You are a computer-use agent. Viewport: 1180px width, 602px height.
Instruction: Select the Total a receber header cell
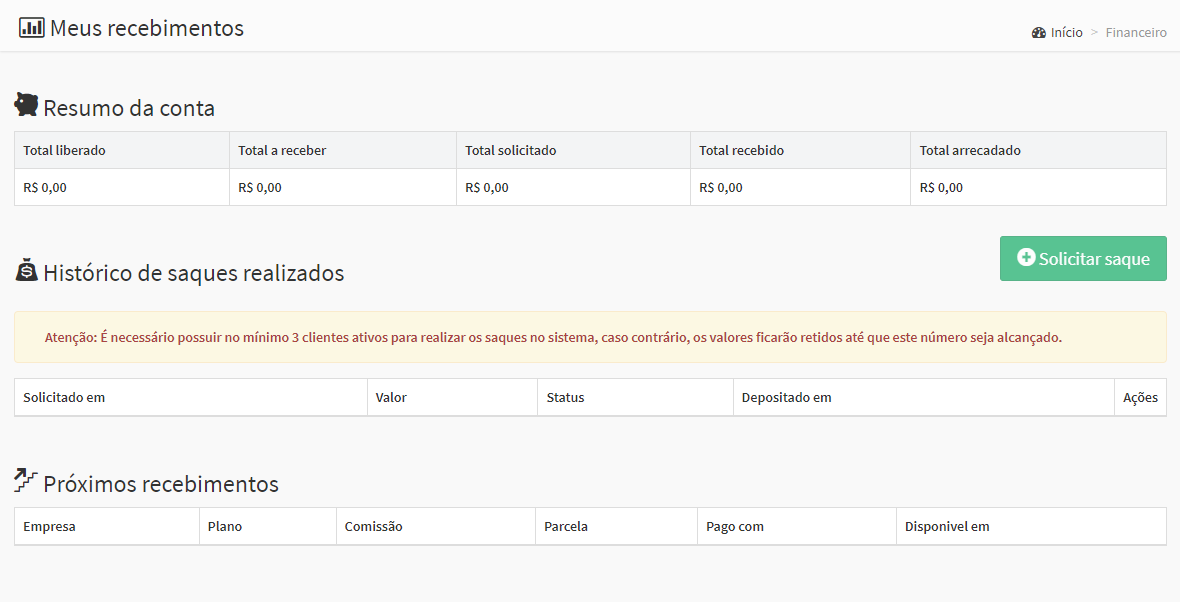point(282,151)
